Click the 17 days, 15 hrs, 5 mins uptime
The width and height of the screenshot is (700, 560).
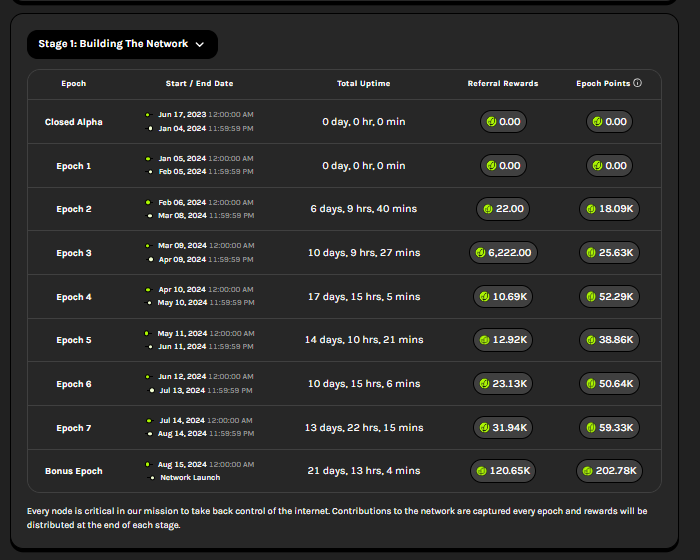click(364, 297)
